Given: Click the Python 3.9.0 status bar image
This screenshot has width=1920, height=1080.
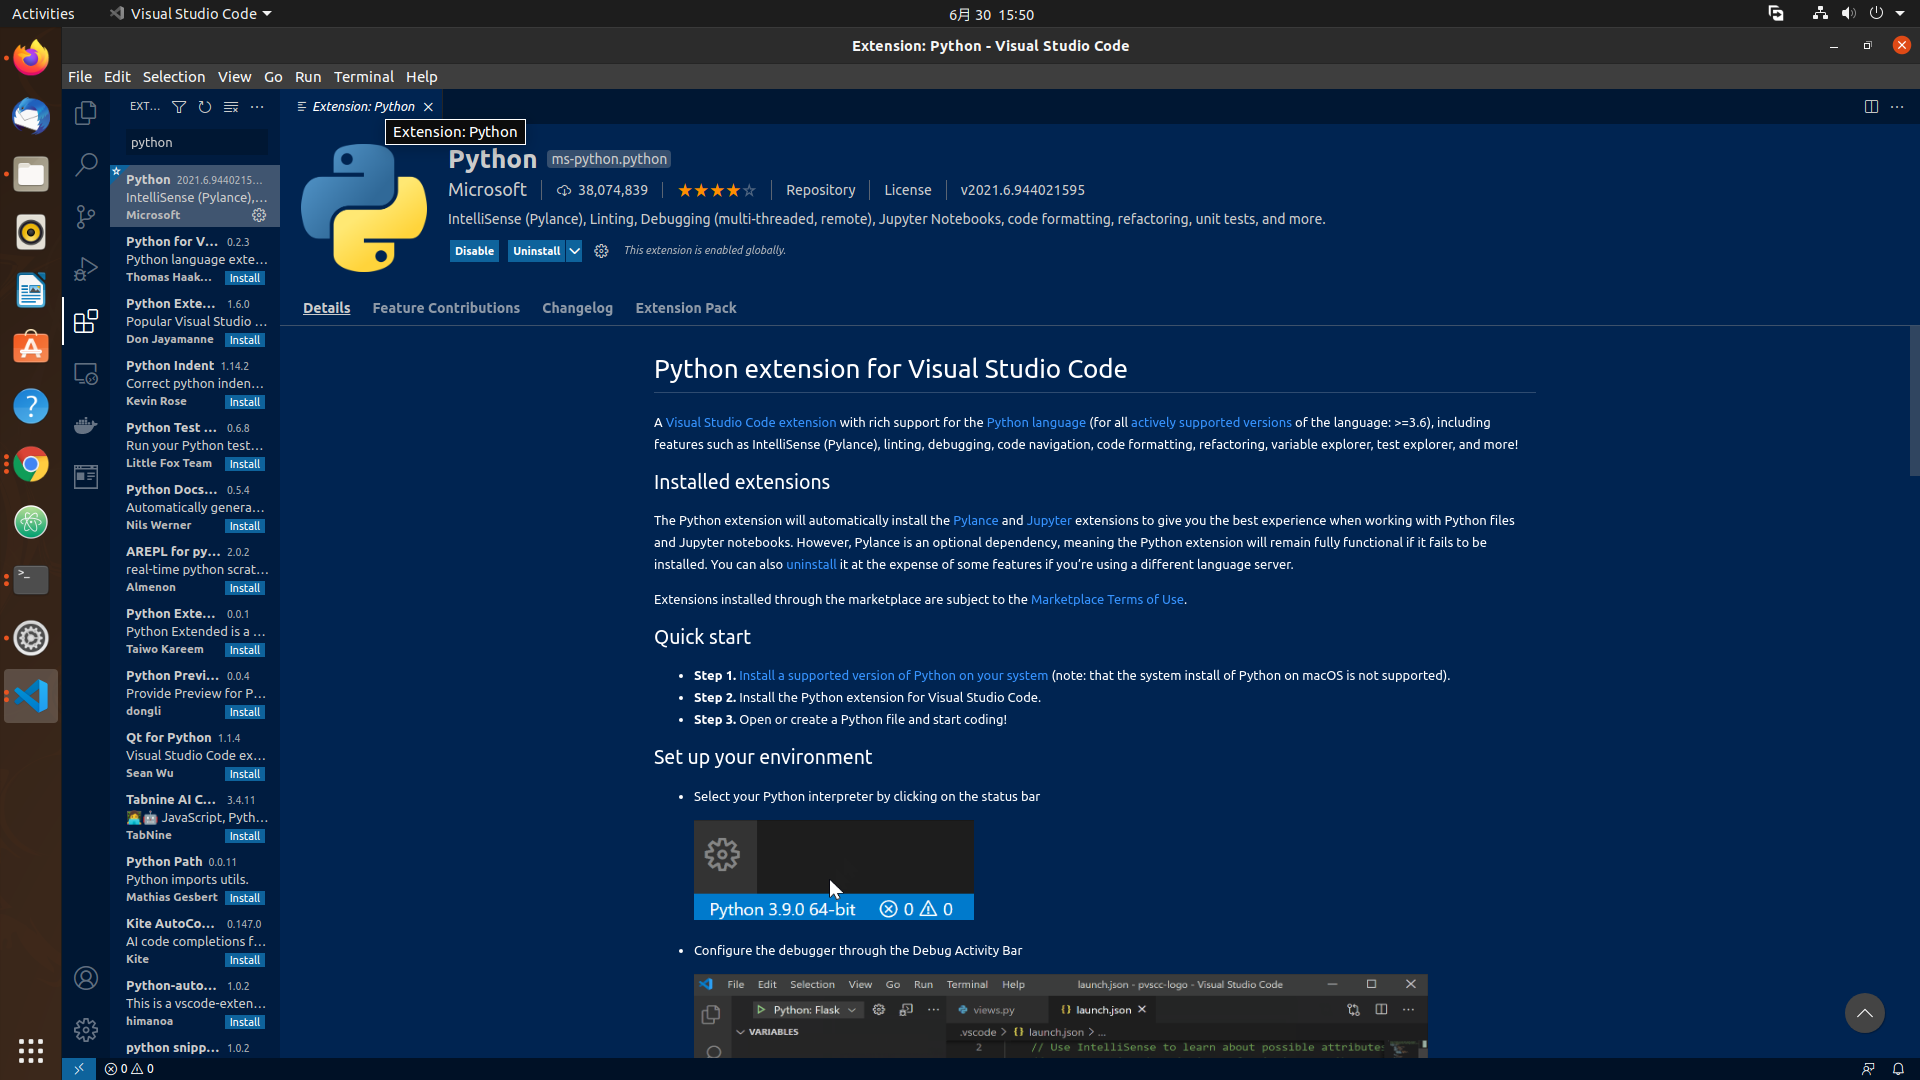Looking at the screenshot, I should (833, 870).
